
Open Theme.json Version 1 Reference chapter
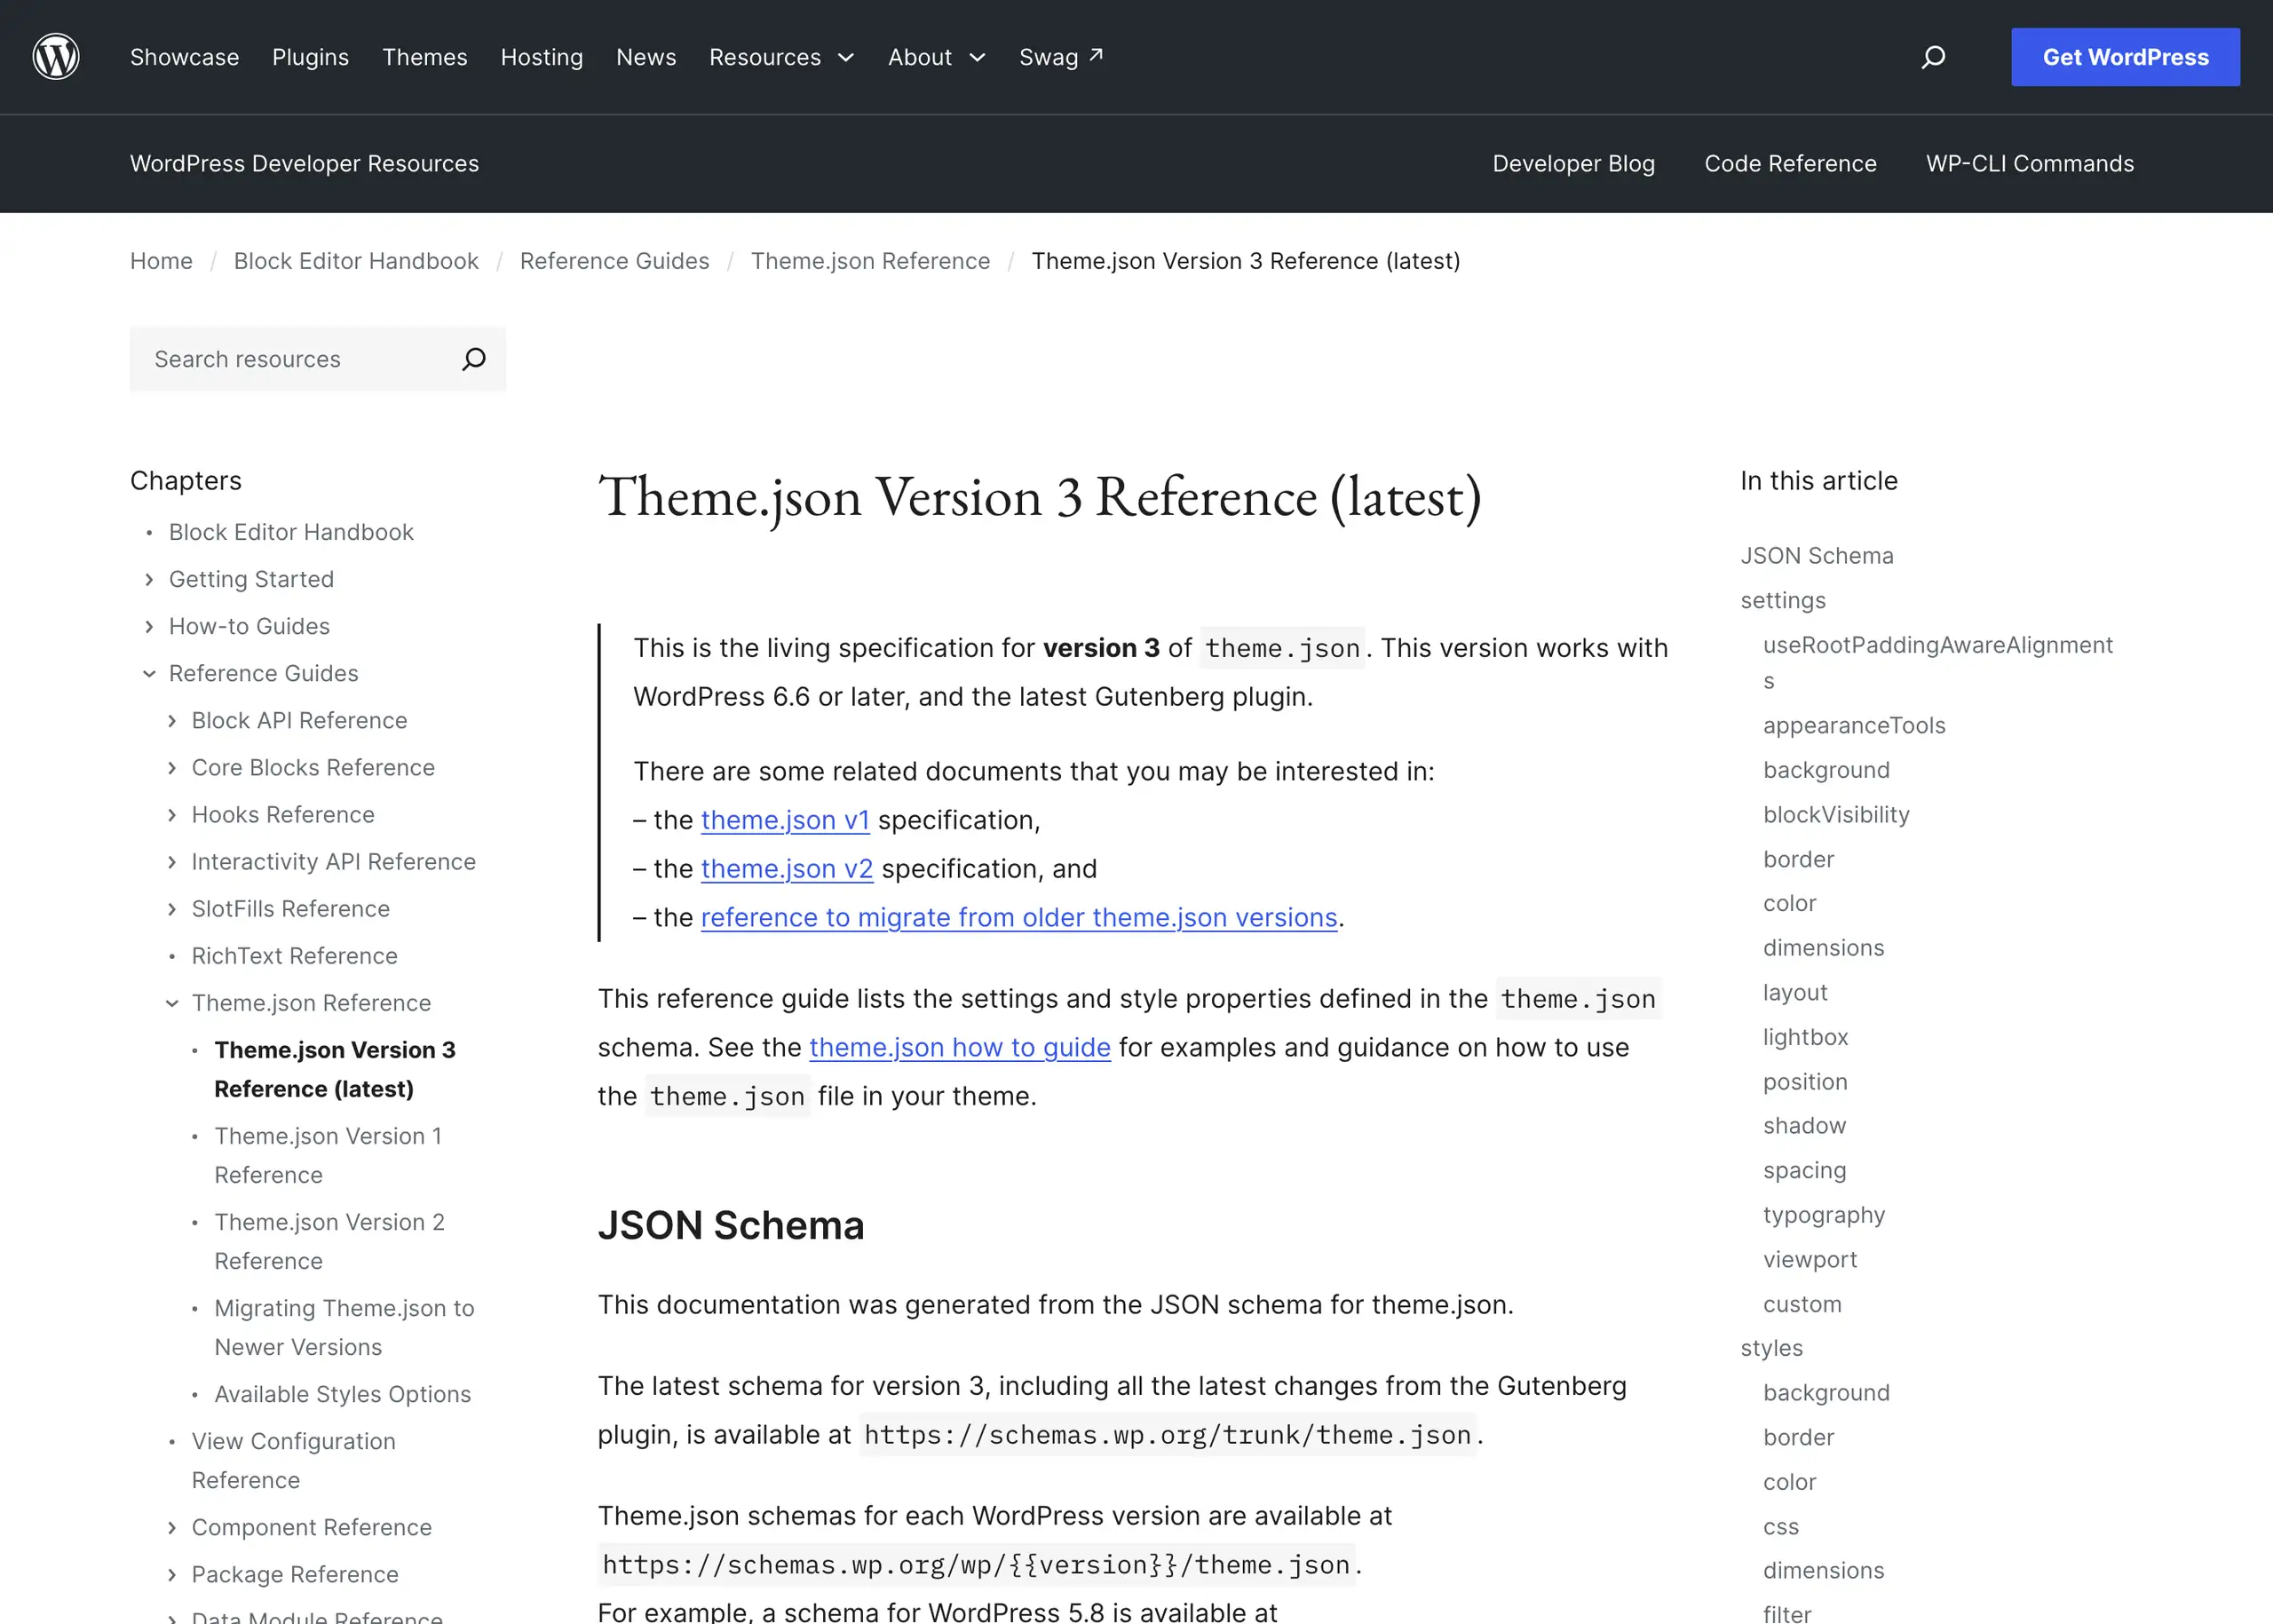point(328,1155)
